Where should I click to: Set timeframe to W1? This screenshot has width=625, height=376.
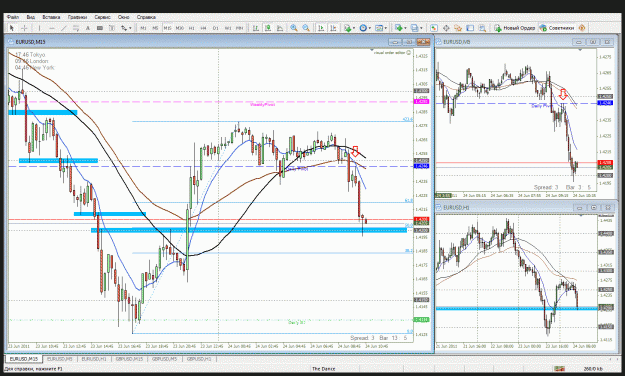[228, 28]
